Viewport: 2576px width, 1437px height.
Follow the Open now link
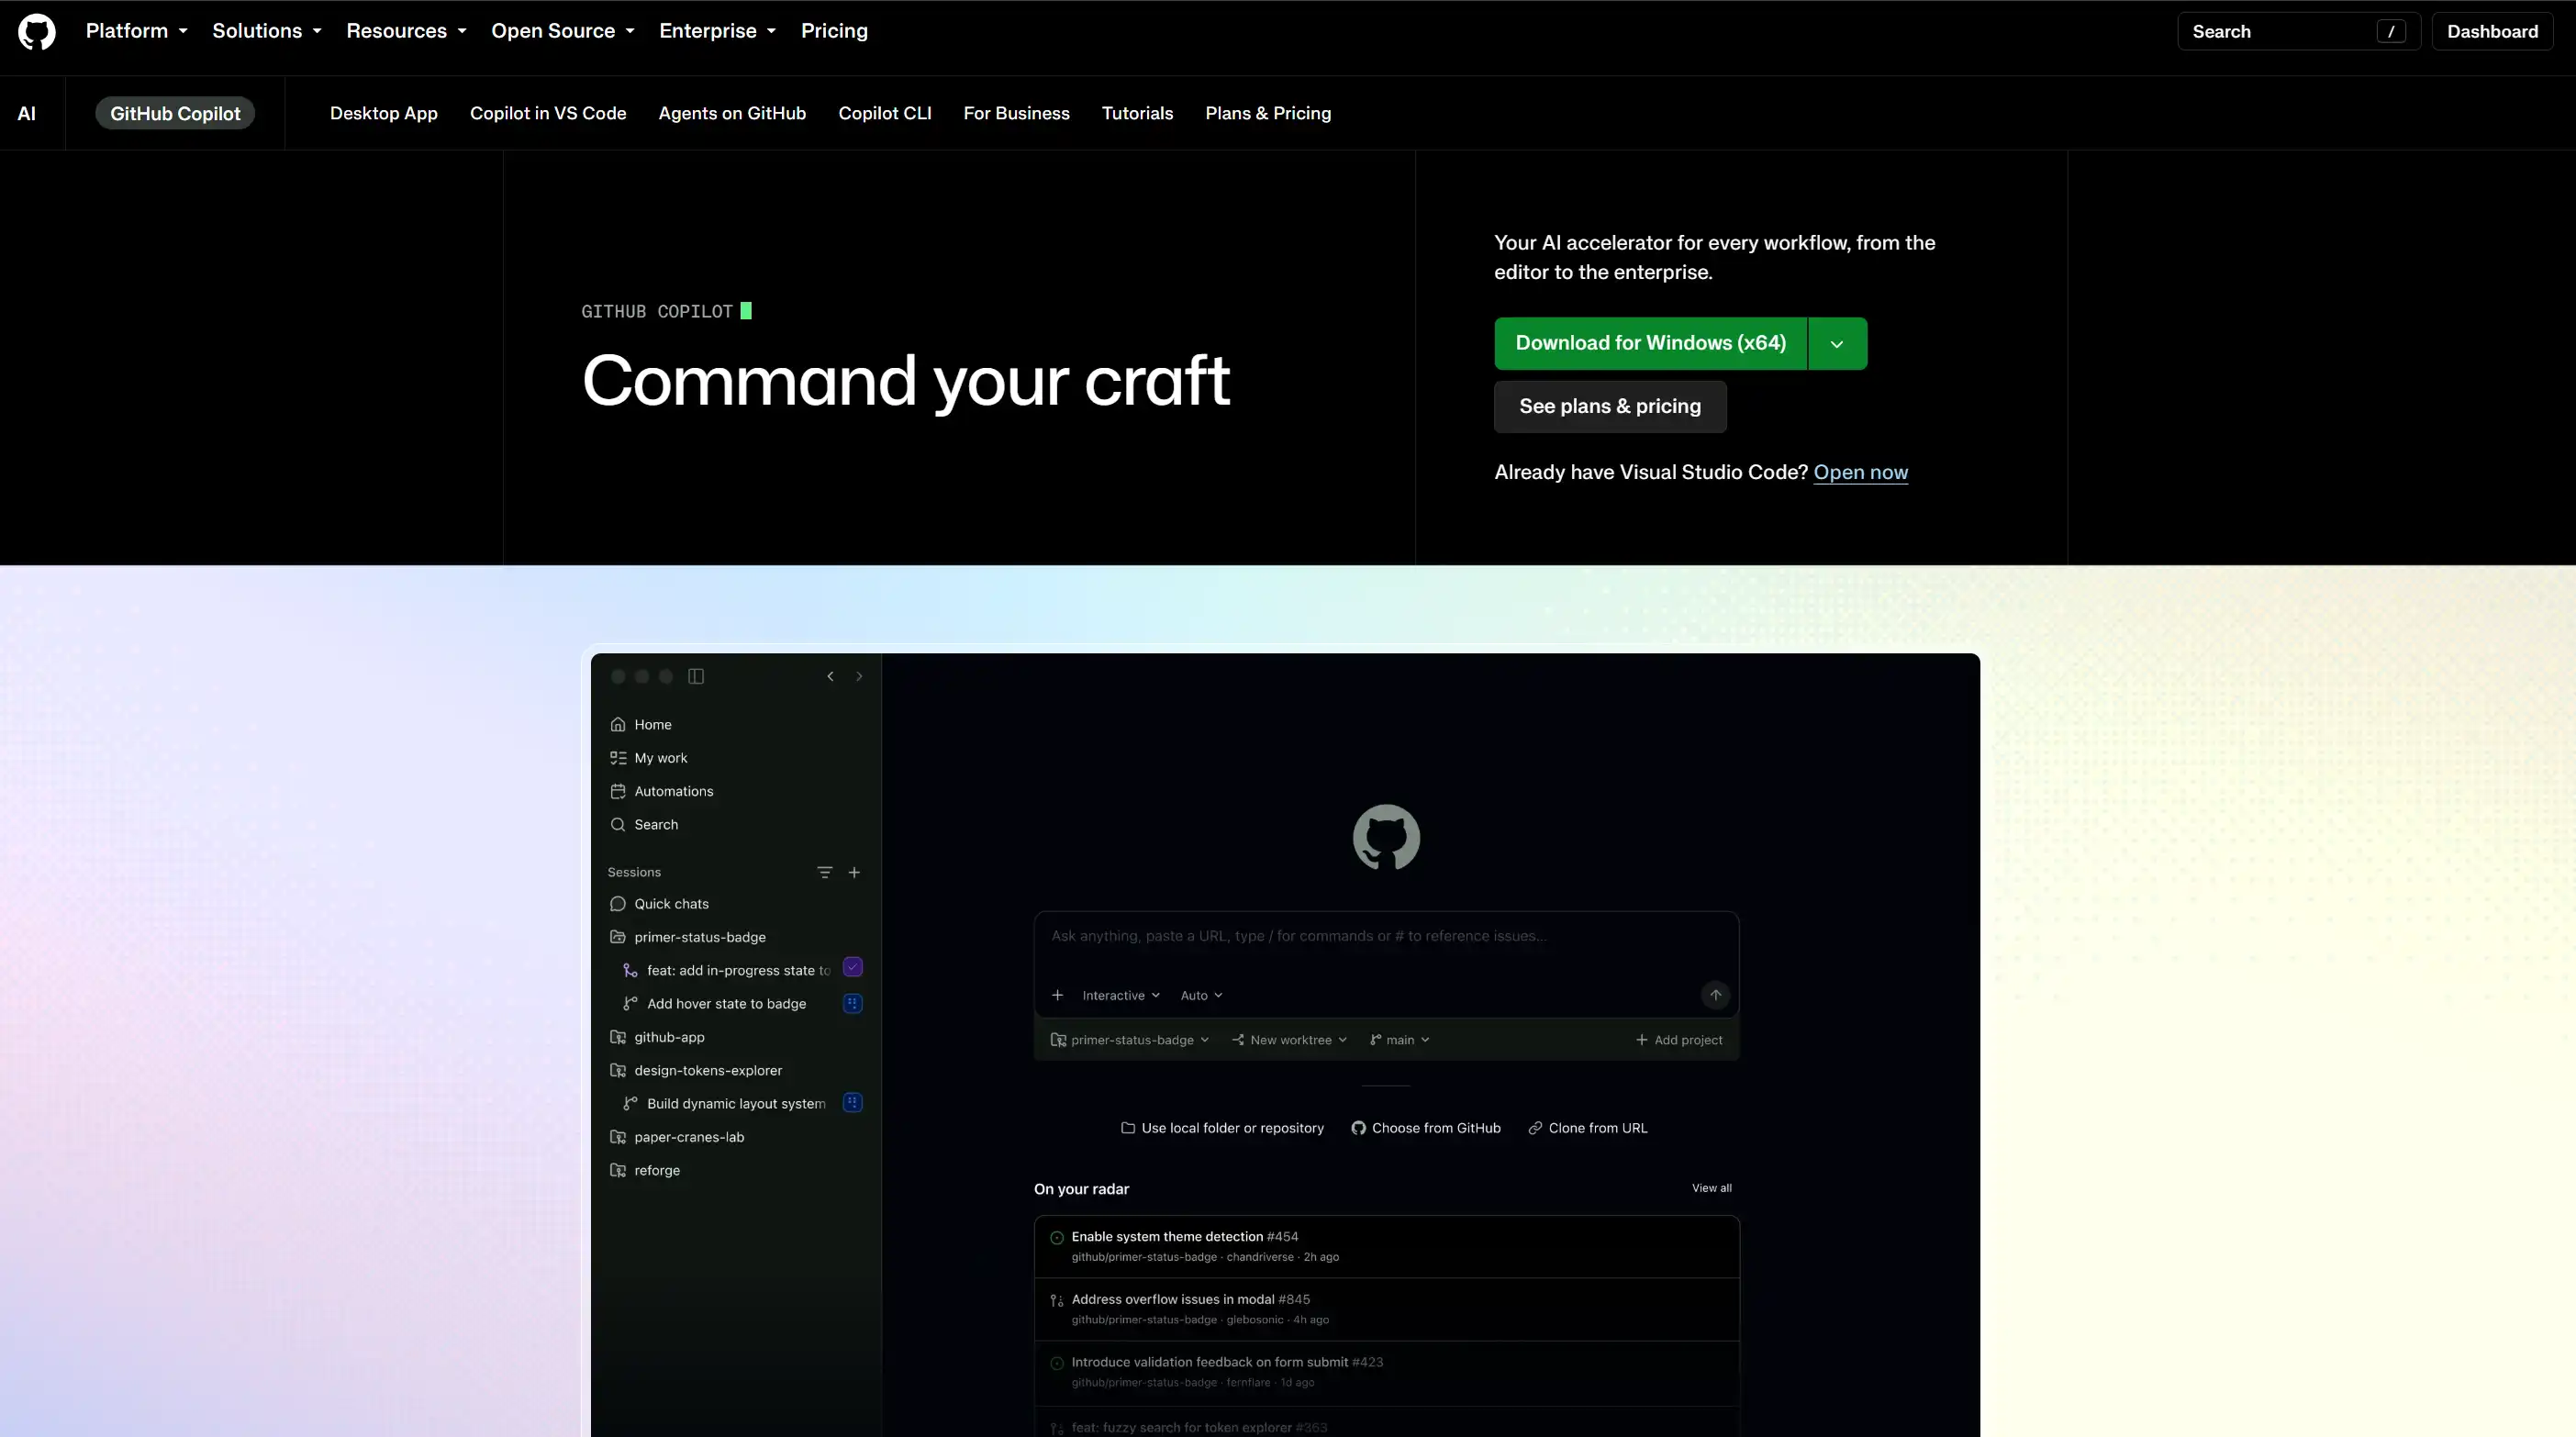click(1861, 472)
